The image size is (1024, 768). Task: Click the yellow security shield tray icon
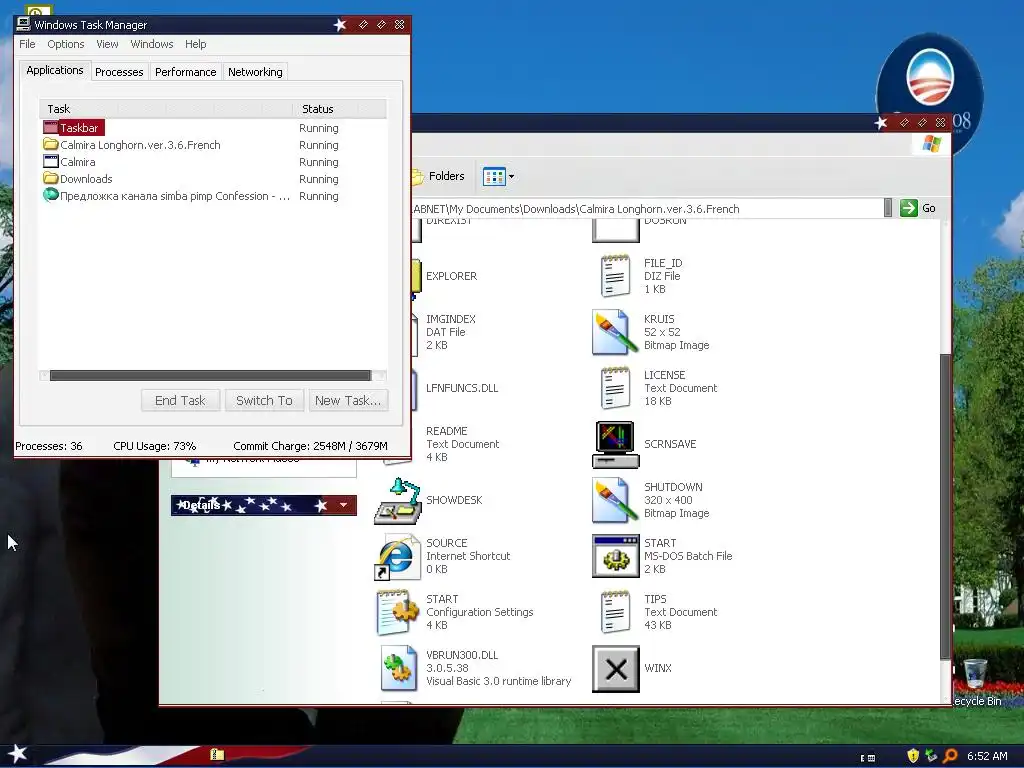tap(913, 756)
